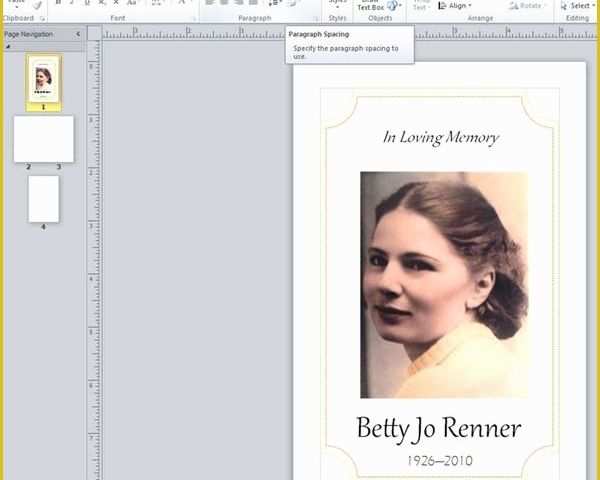Open the Shapes gallery icon
The width and height of the screenshot is (600, 480).
click(x=392, y=5)
